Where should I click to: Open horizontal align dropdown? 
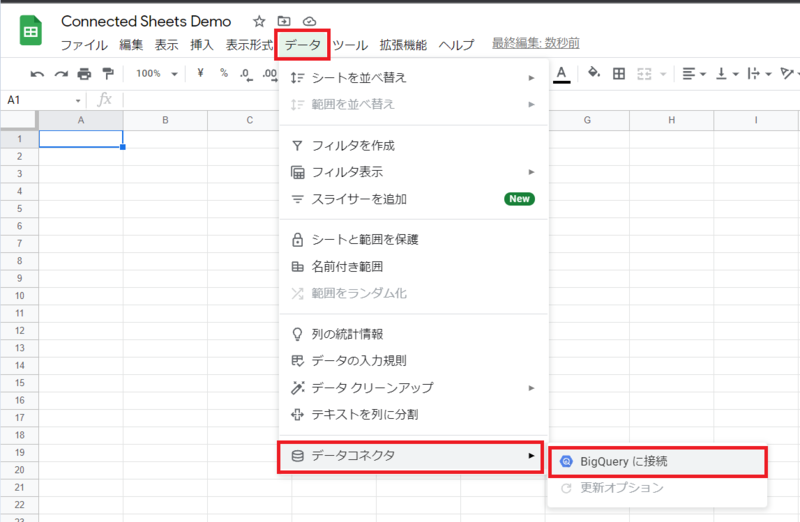pos(694,74)
